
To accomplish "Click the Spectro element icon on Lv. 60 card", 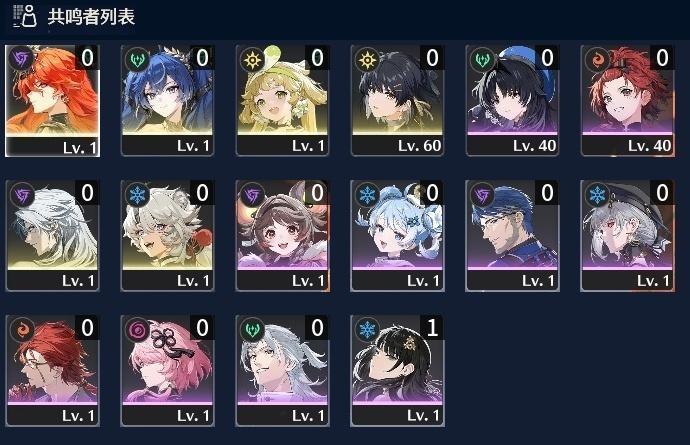I will click(x=367, y=59).
